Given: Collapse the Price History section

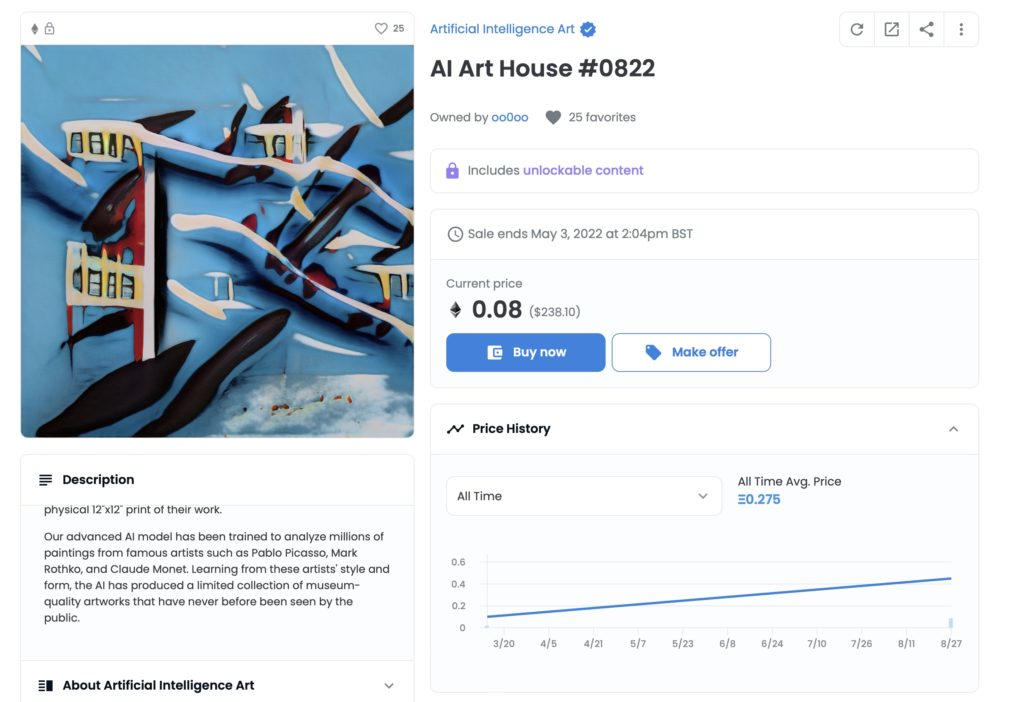Looking at the screenshot, I should point(953,429).
